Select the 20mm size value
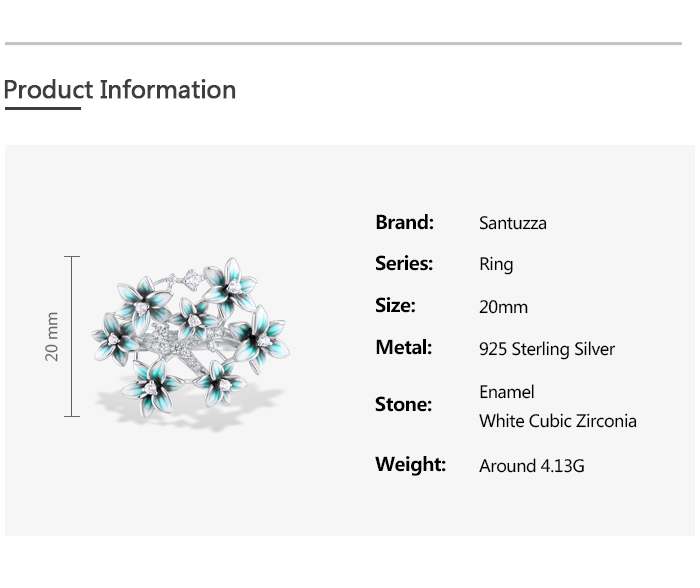Viewport: 700px width, 588px height. 503,307
